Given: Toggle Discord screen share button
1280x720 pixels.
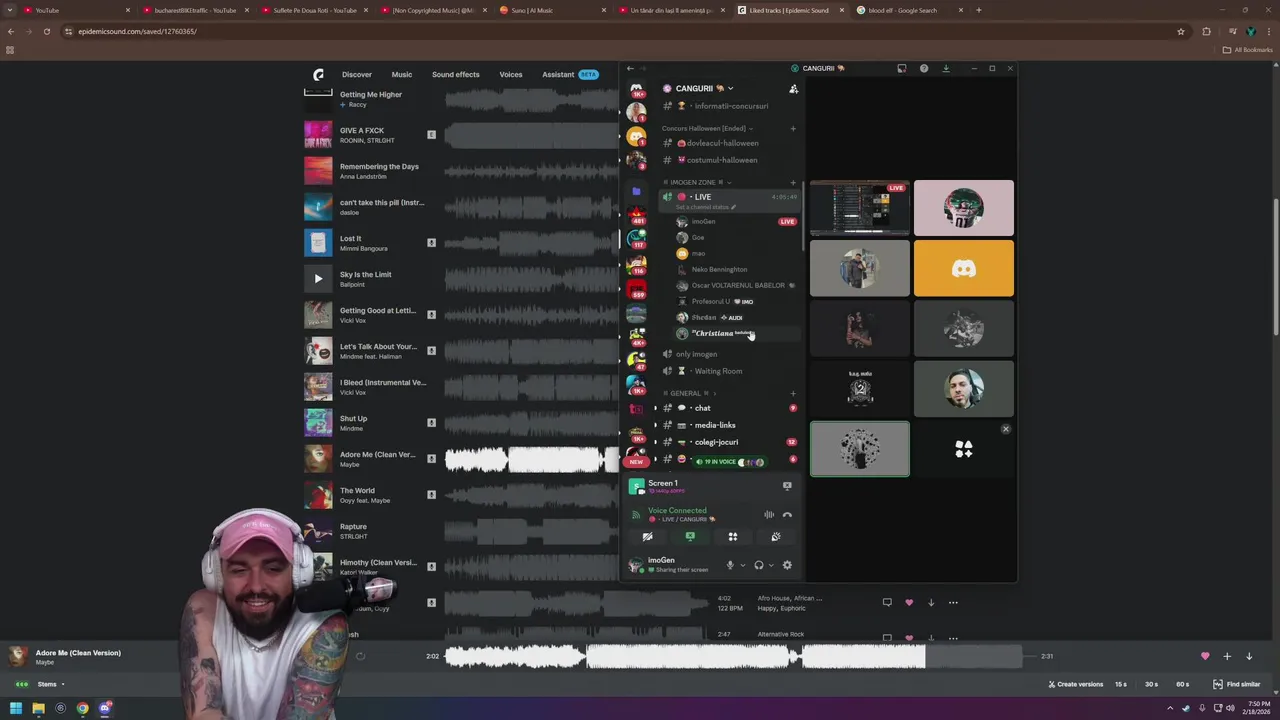Looking at the screenshot, I should point(690,537).
